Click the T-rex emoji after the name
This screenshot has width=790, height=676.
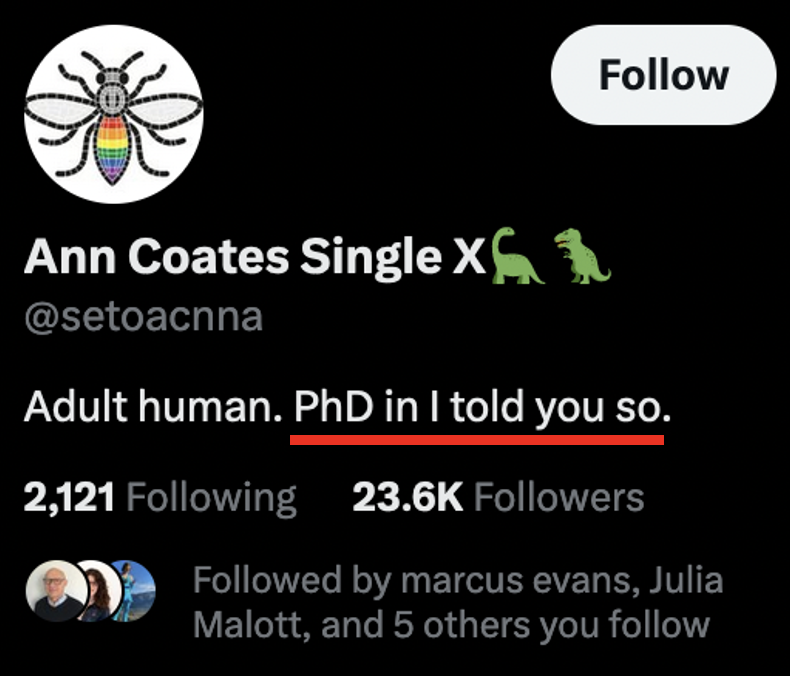click(581, 256)
